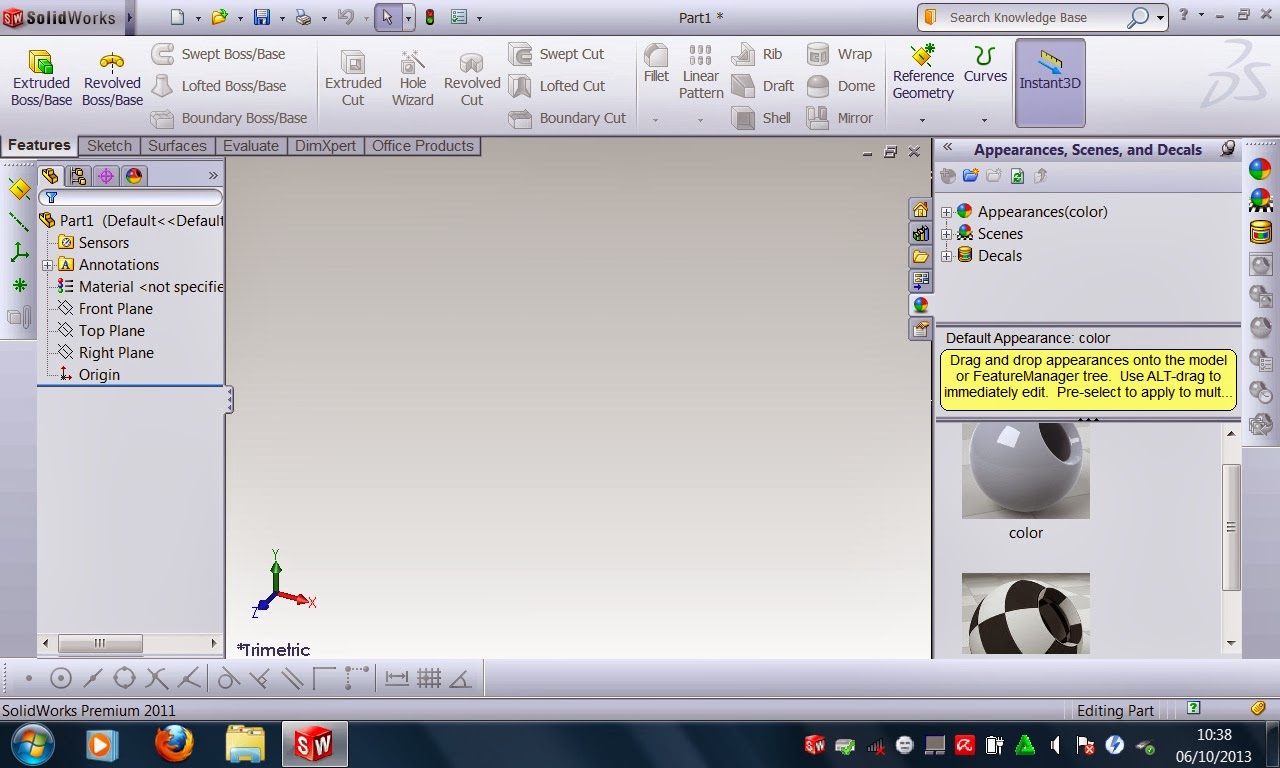Click the Swept Cut tool
Viewport: 1280px width, 768px height.
point(556,54)
